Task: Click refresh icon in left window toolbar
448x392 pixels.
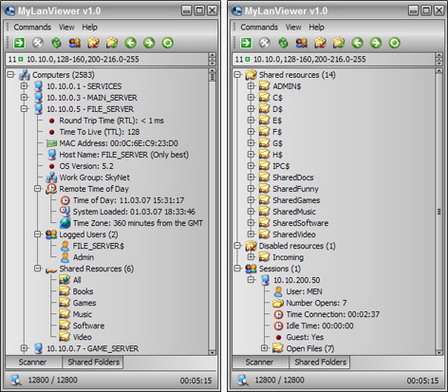Action: pyautogui.click(x=56, y=43)
